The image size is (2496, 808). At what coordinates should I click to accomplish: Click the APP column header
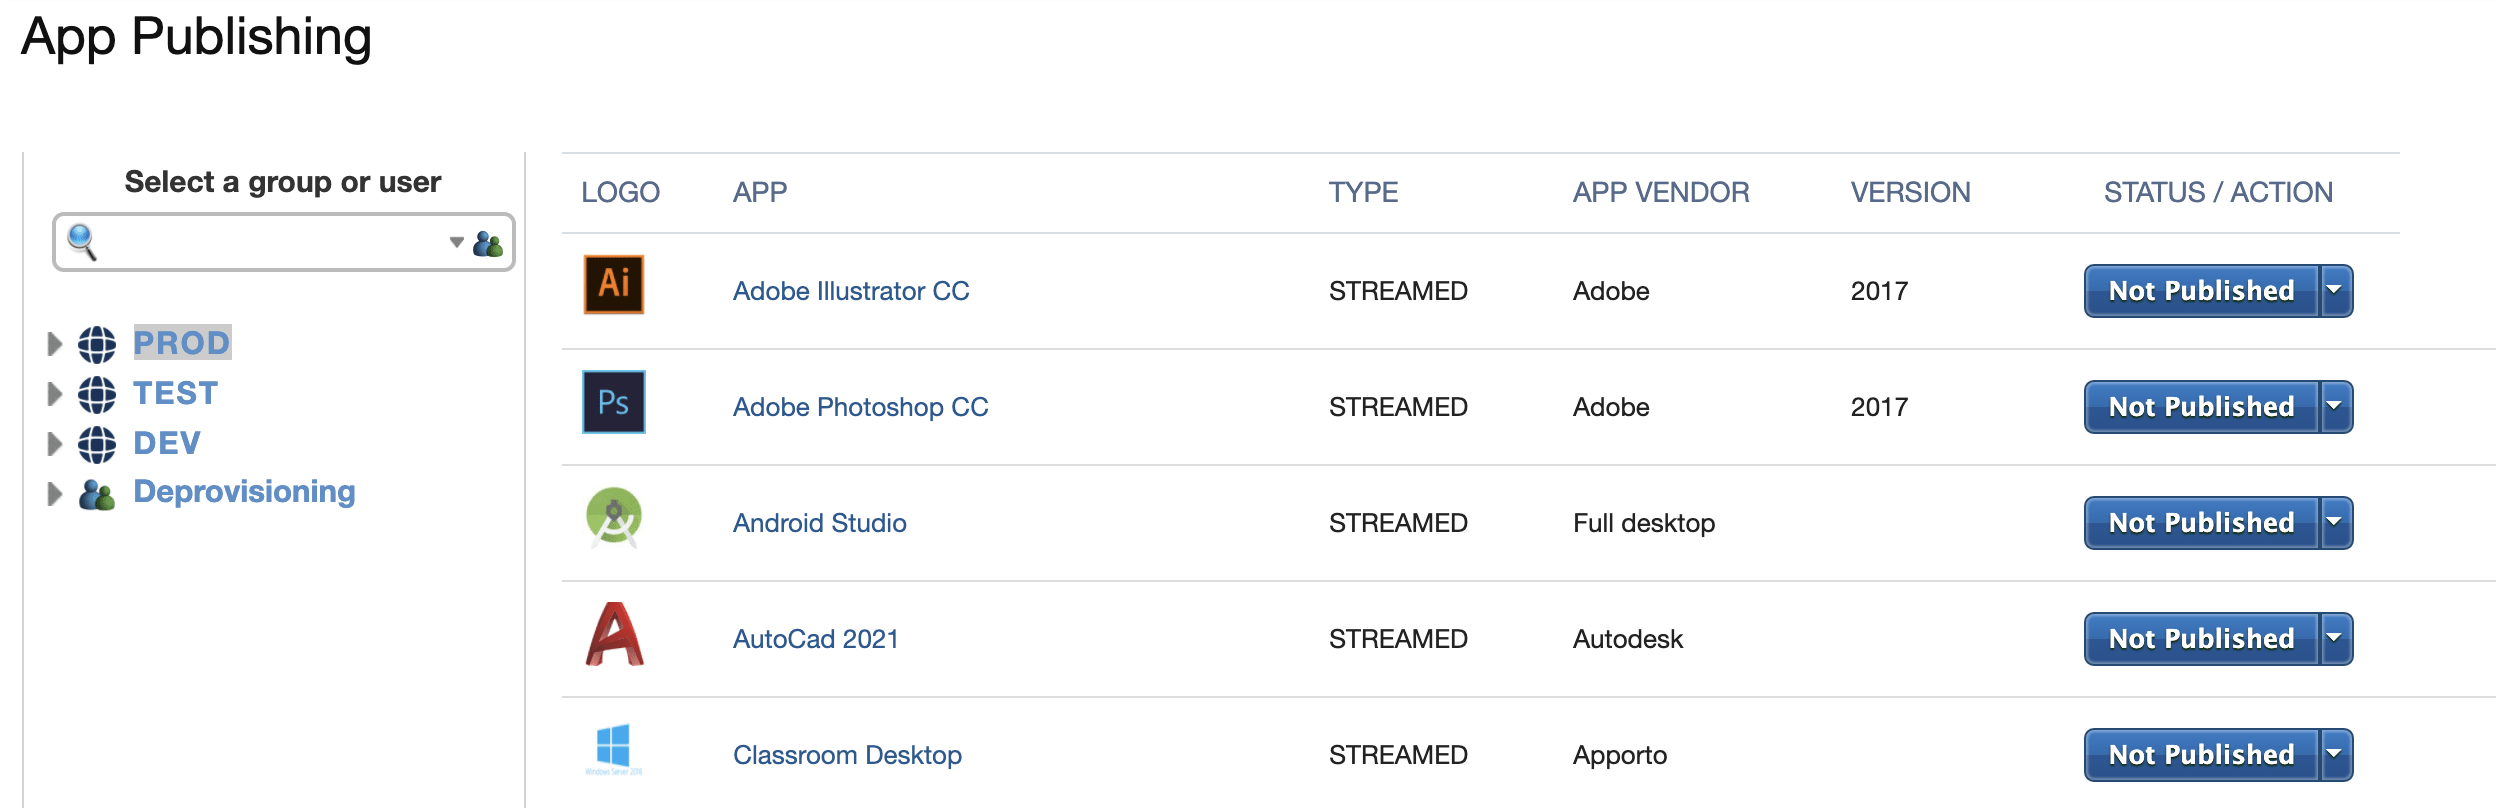click(x=760, y=192)
